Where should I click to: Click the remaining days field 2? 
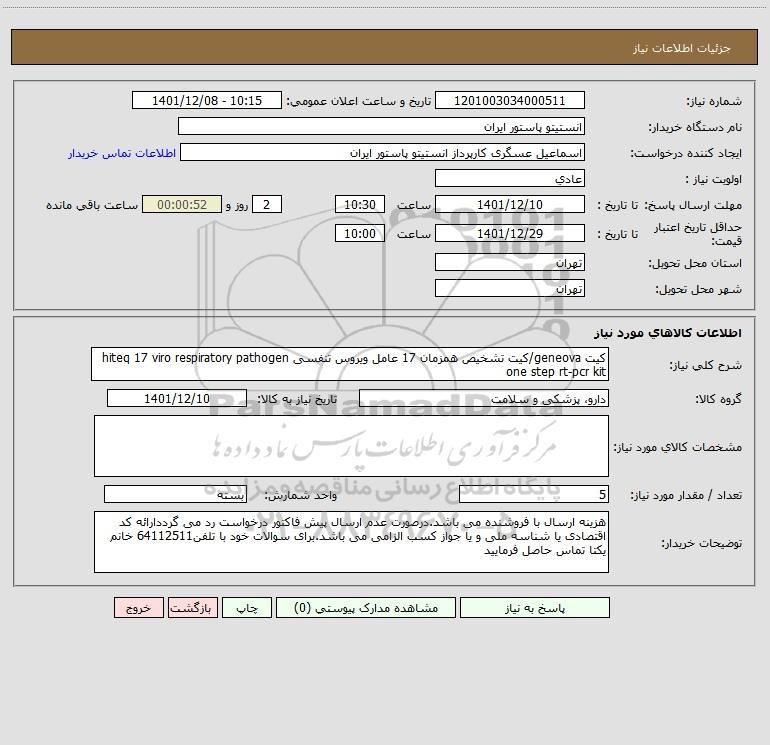pyautogui.click(x=267, y=205)
